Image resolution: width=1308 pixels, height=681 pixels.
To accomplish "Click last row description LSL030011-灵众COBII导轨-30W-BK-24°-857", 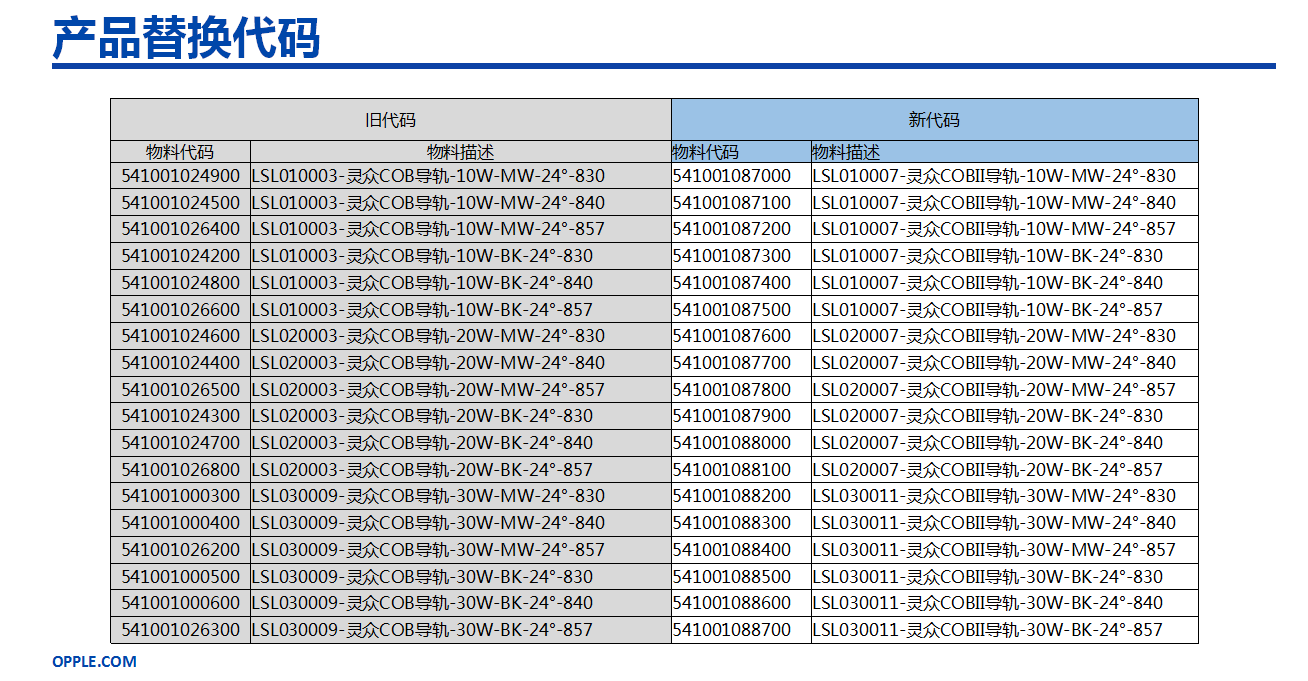I will pos(987,630).
